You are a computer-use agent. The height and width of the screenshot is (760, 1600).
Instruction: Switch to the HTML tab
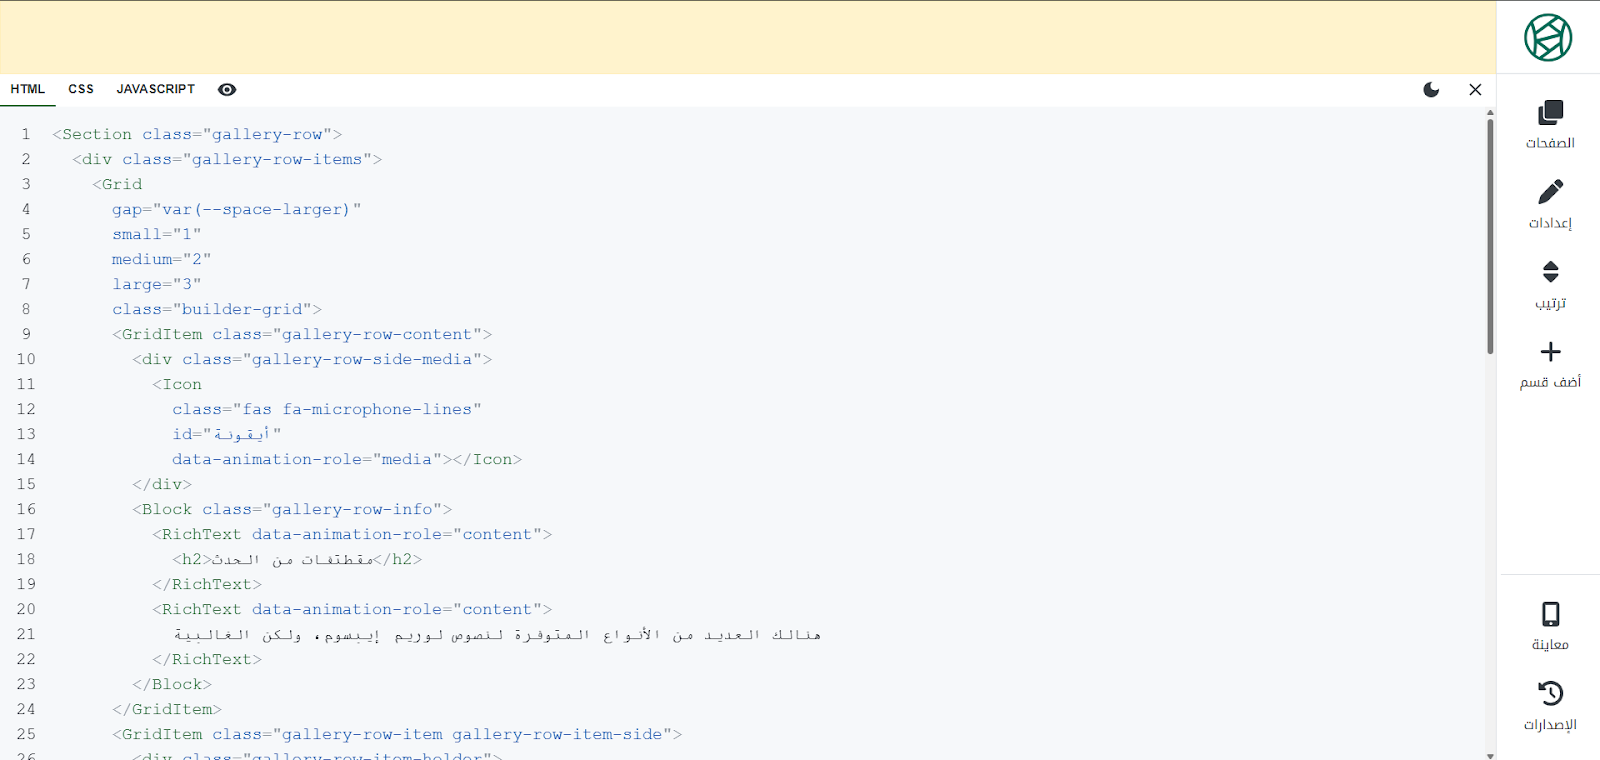[x=28, y=89]
